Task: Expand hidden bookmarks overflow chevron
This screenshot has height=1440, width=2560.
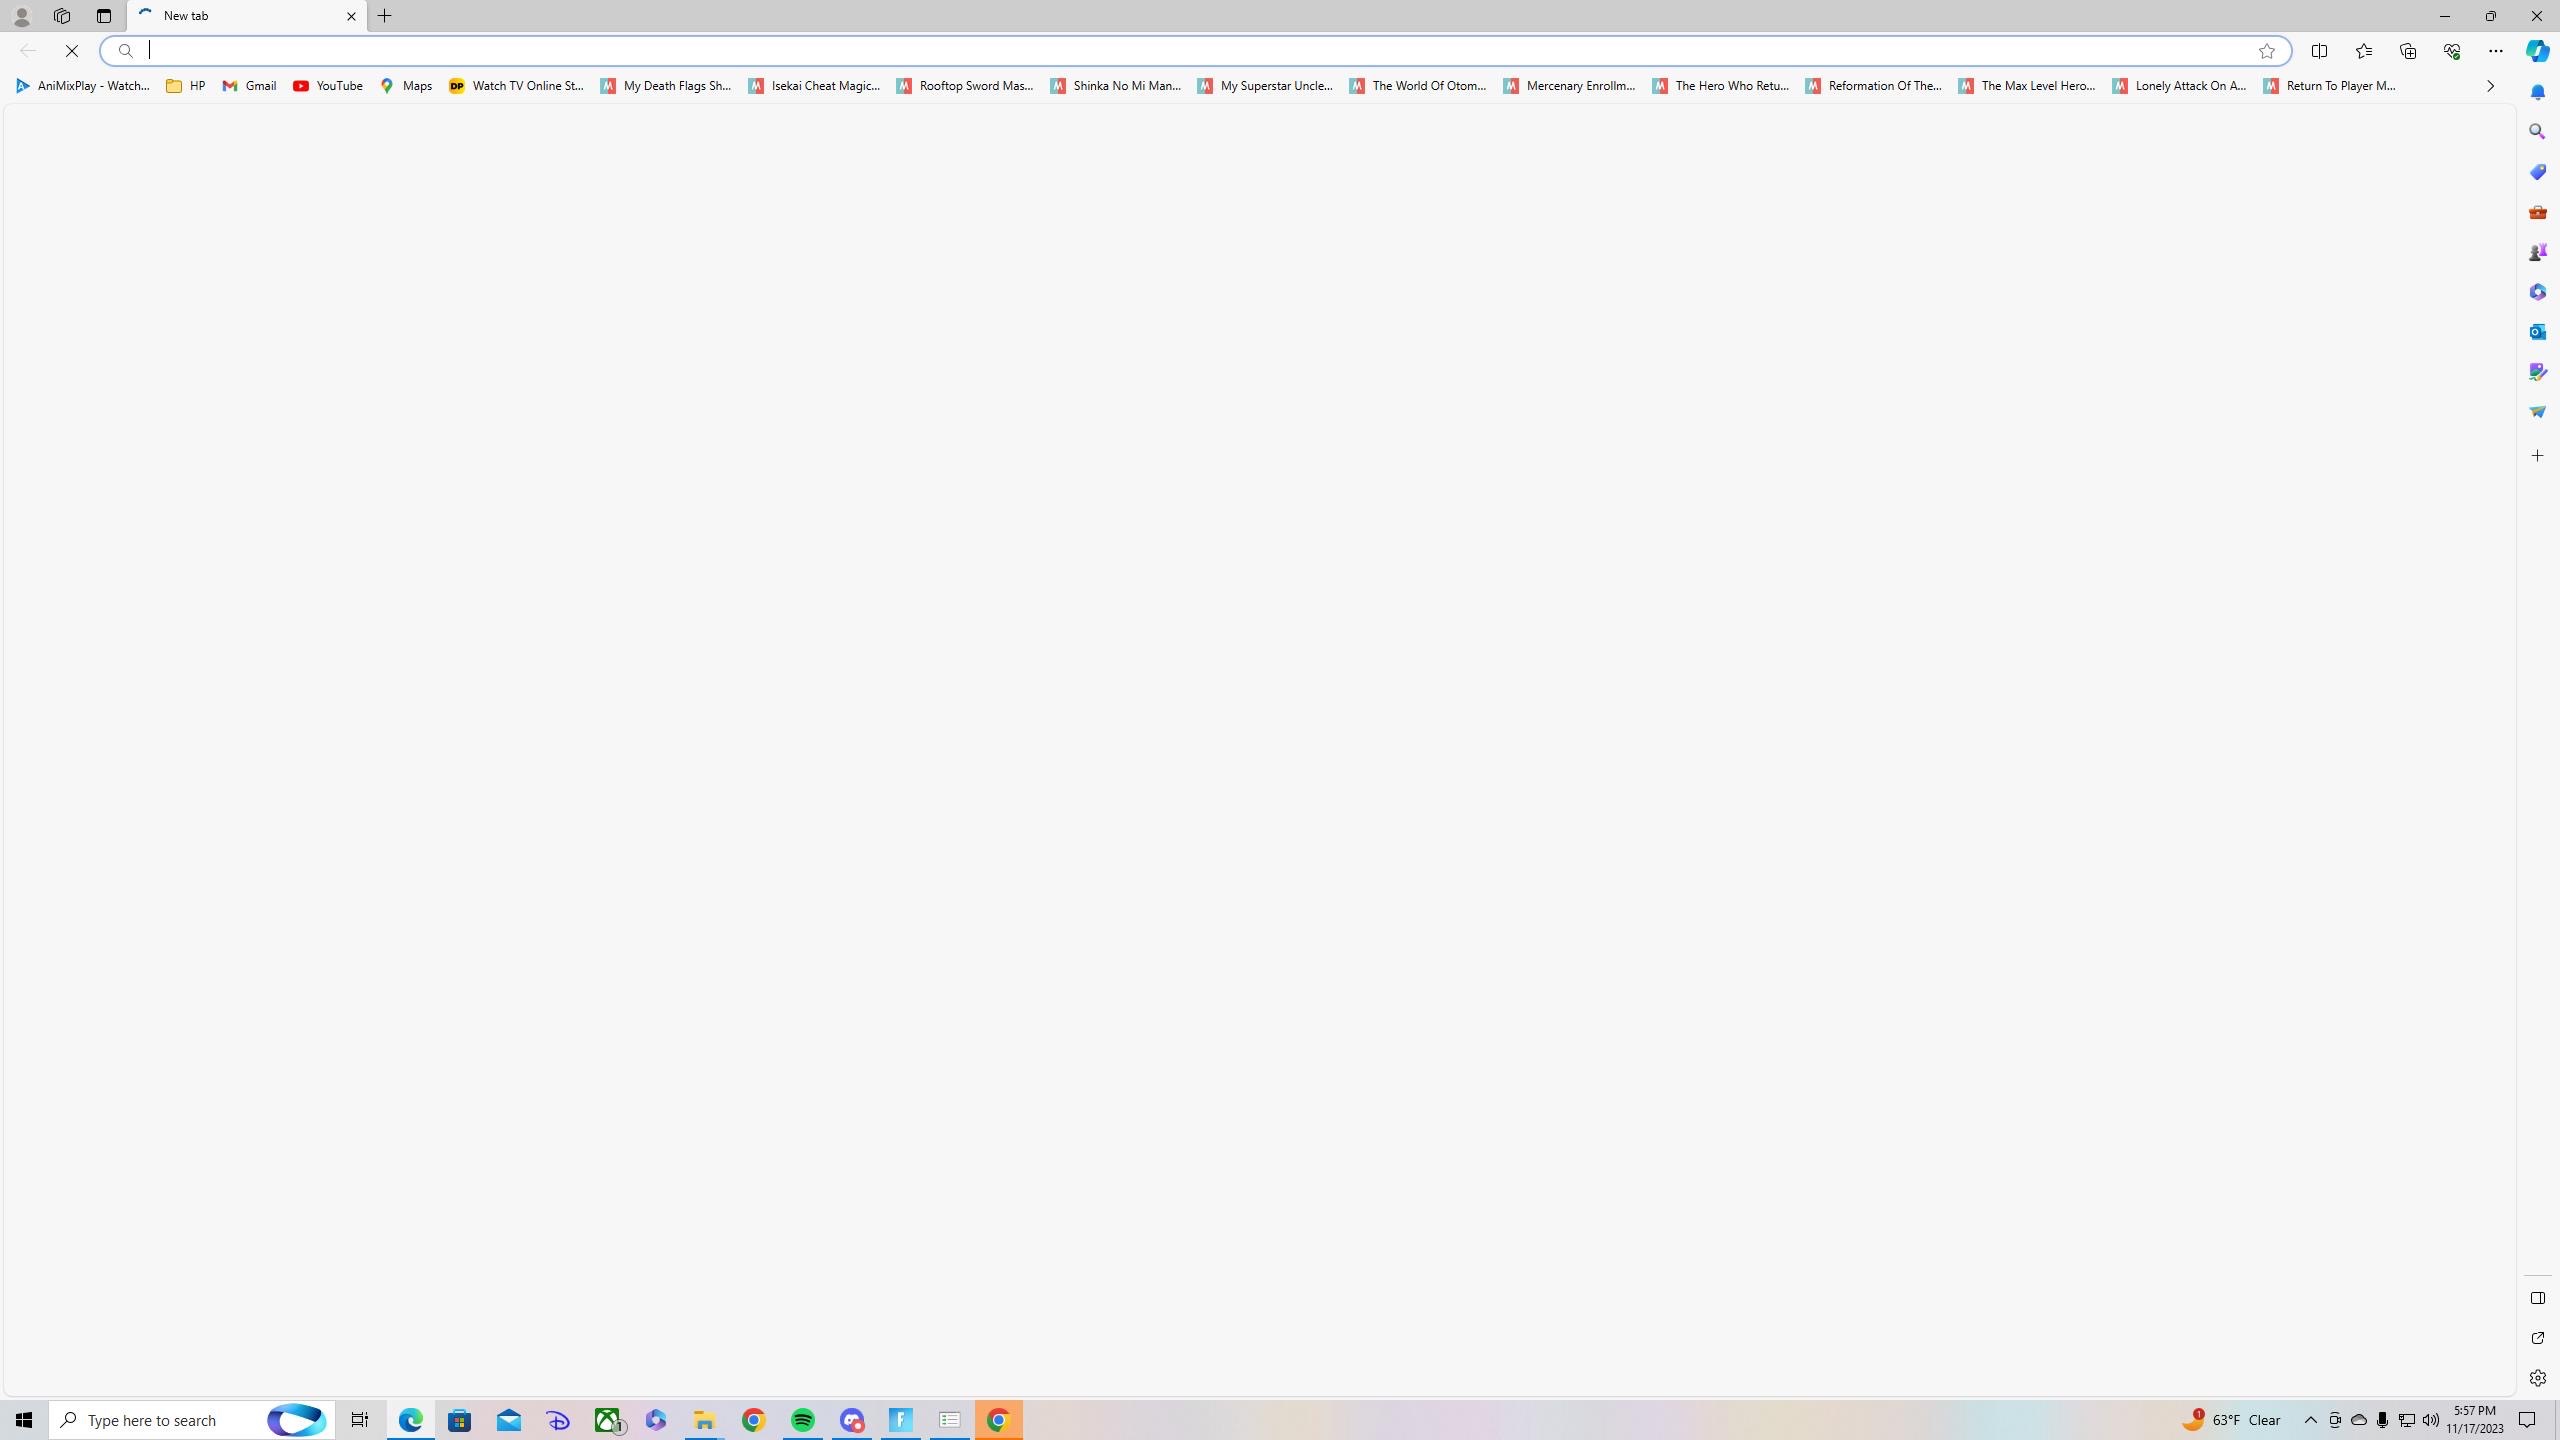Action: 2490,86
